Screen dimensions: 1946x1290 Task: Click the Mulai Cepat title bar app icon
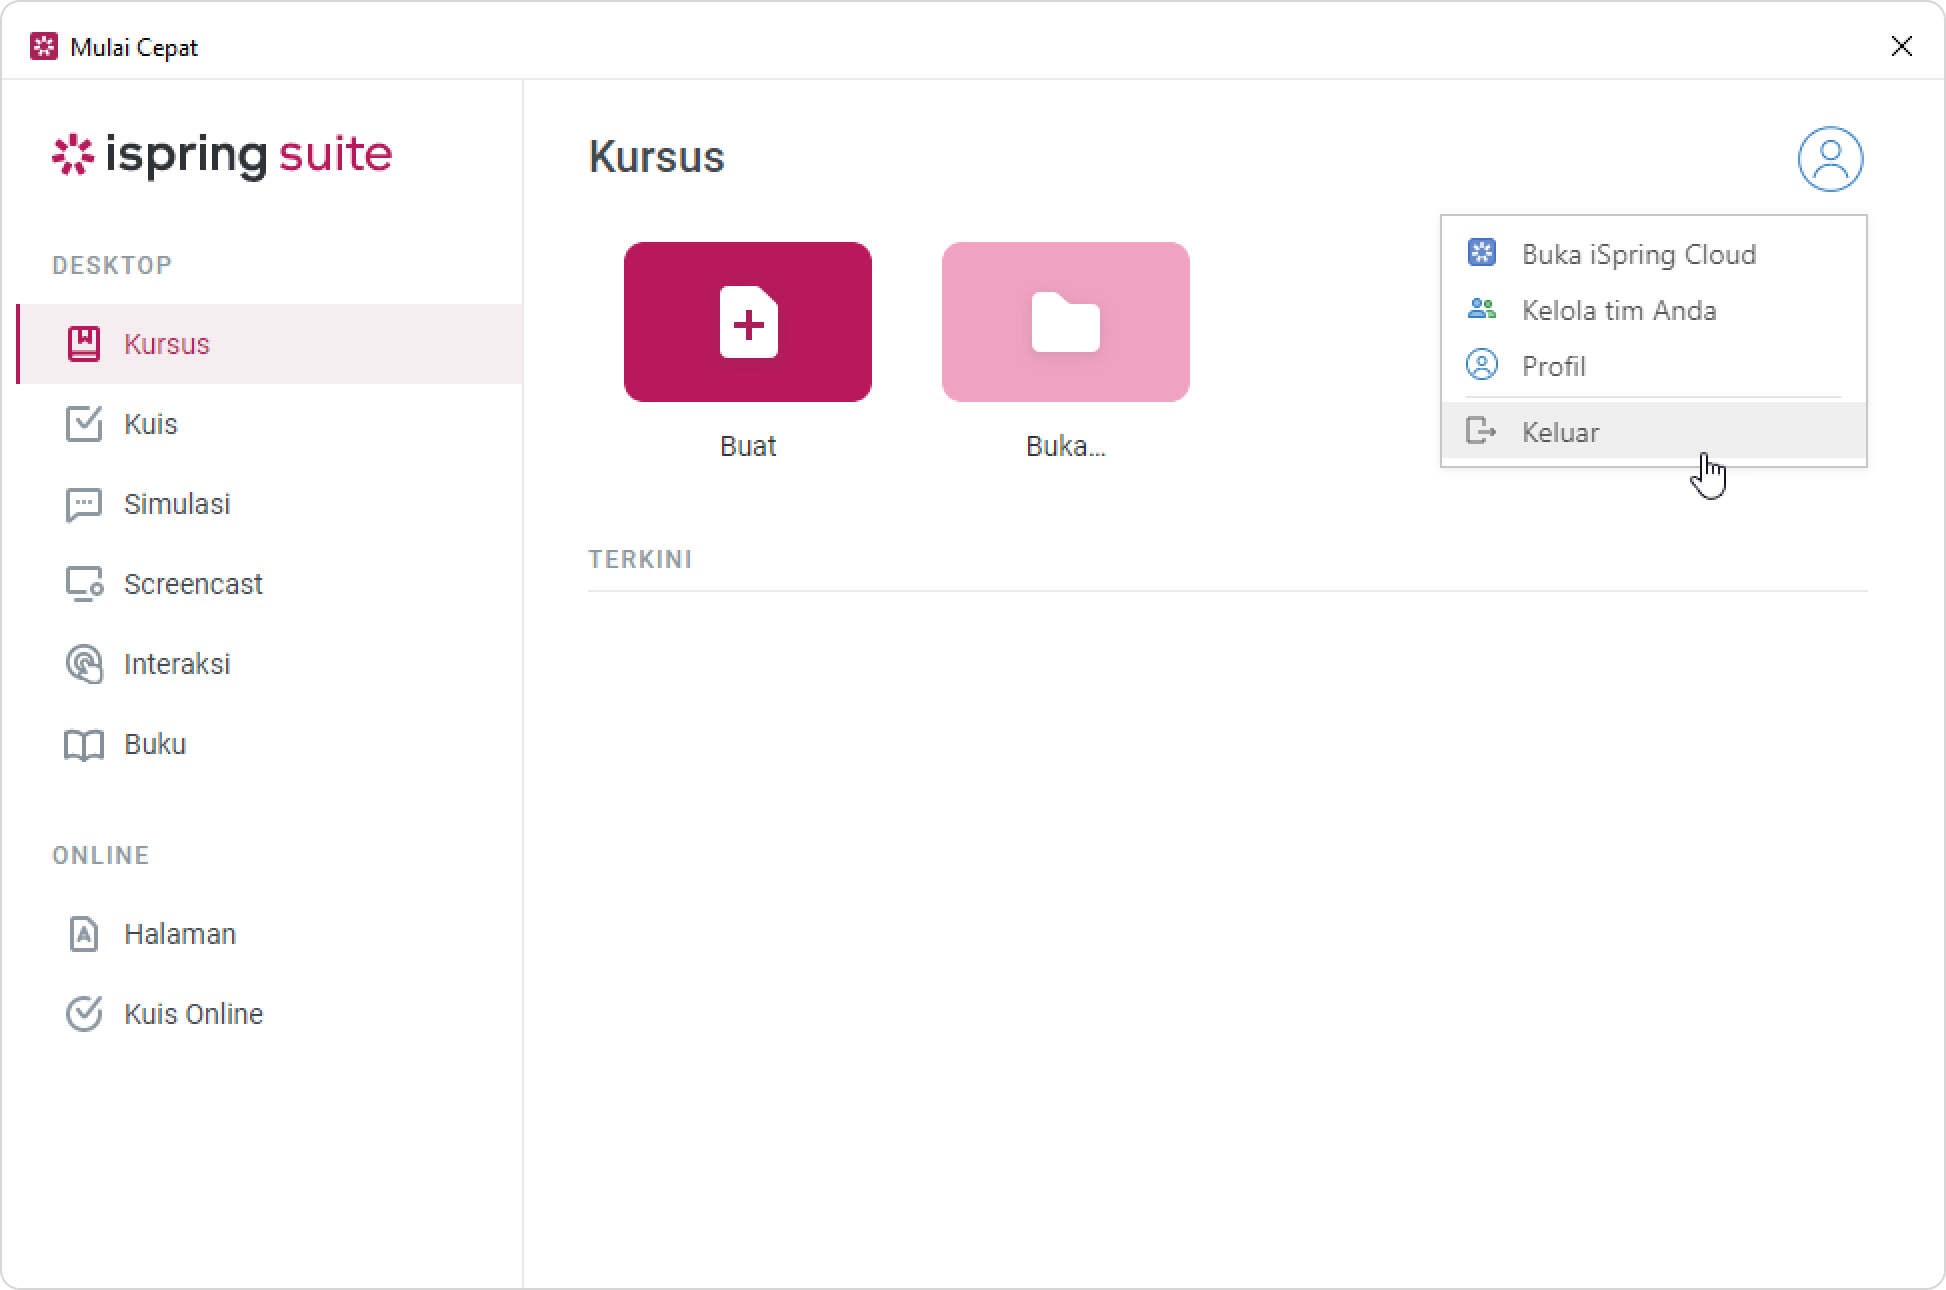(44, 47)
